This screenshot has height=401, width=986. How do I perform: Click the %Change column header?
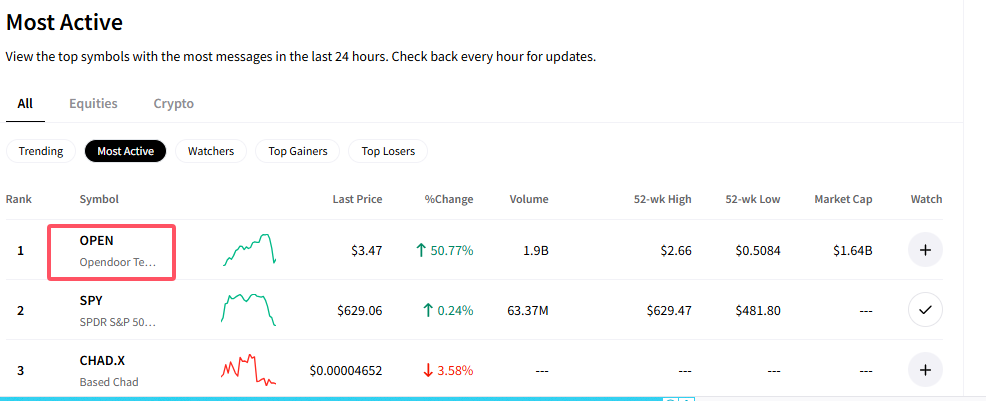pyautogui.click(x=449, y=199)
